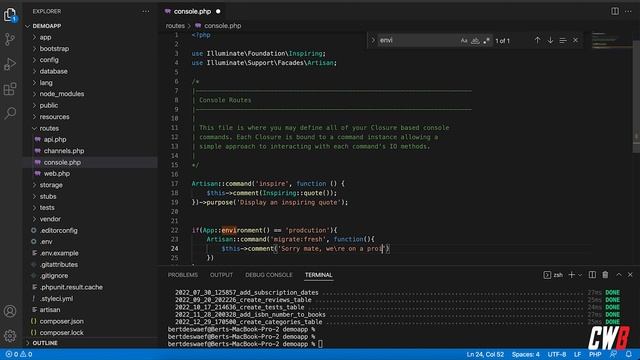Toggle Use Regular Expression in find
The height and width of the screenshot is (360, 640).
(486, 40)
